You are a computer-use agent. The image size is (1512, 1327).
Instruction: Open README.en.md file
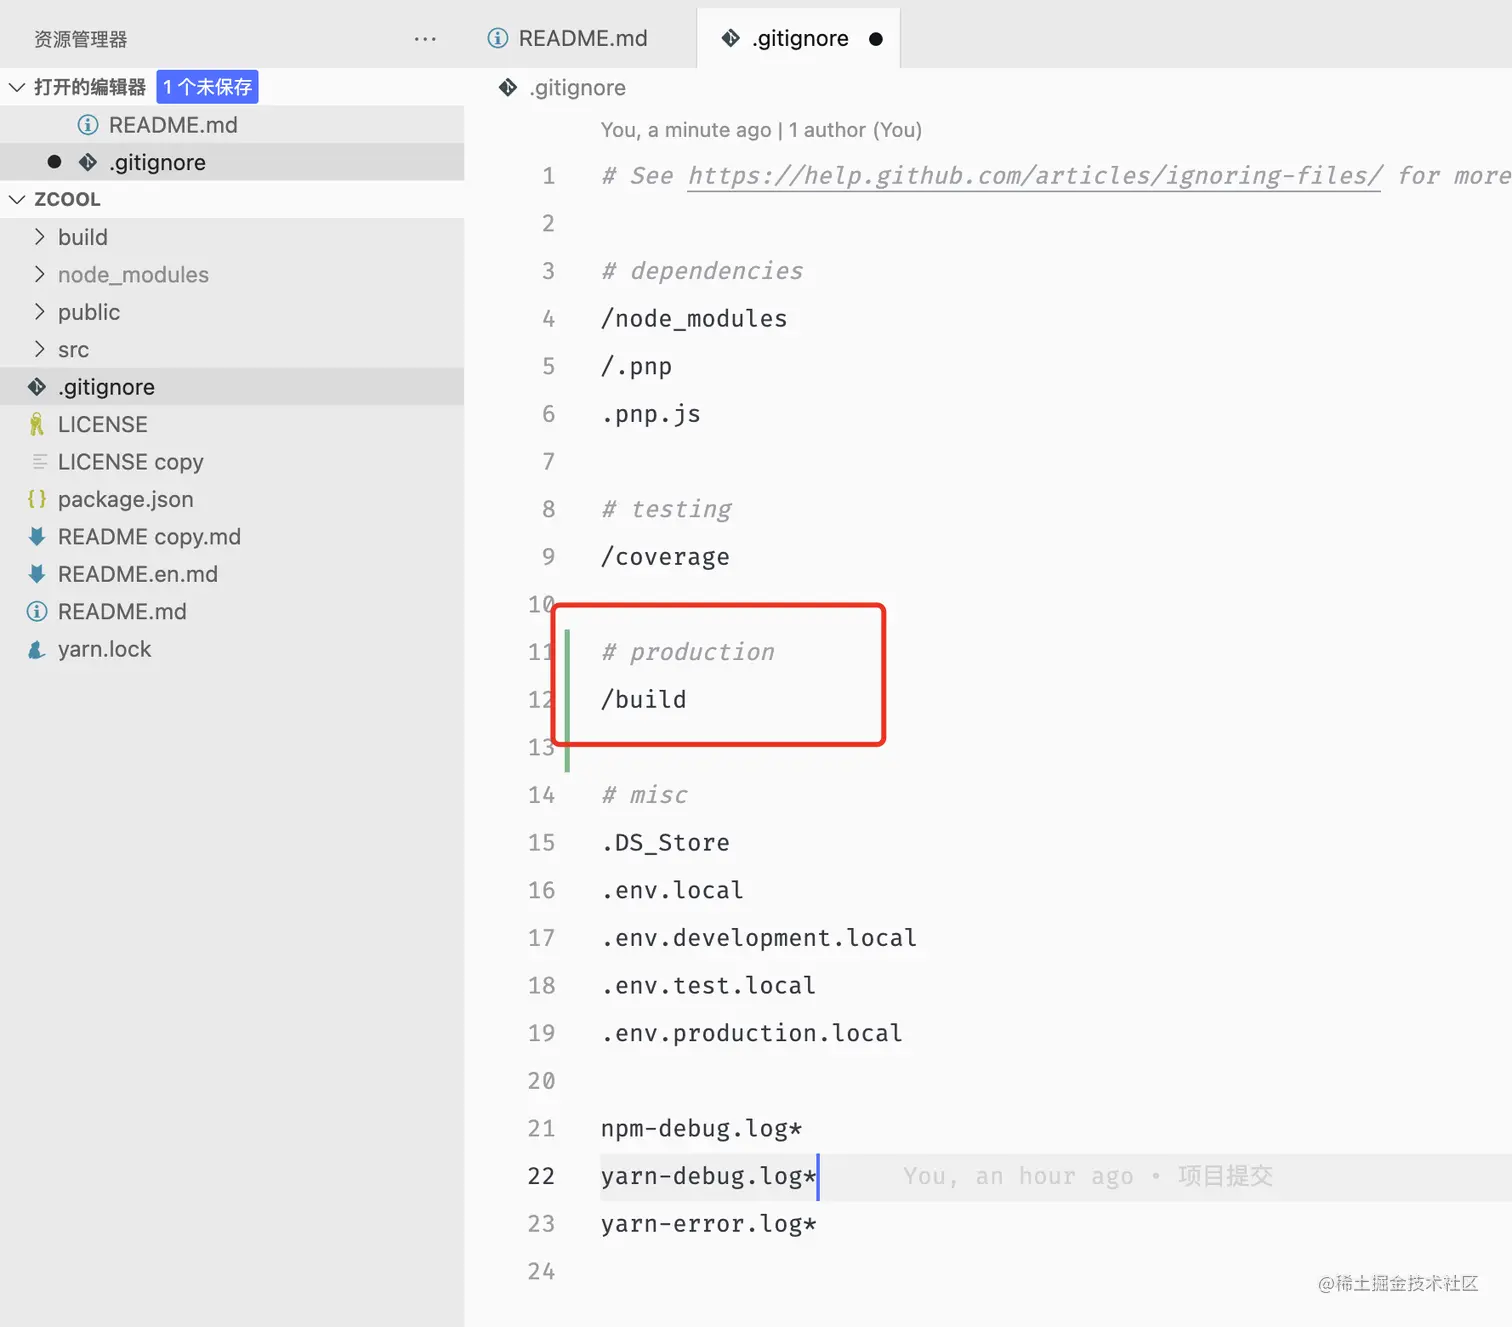pos(232,574)
